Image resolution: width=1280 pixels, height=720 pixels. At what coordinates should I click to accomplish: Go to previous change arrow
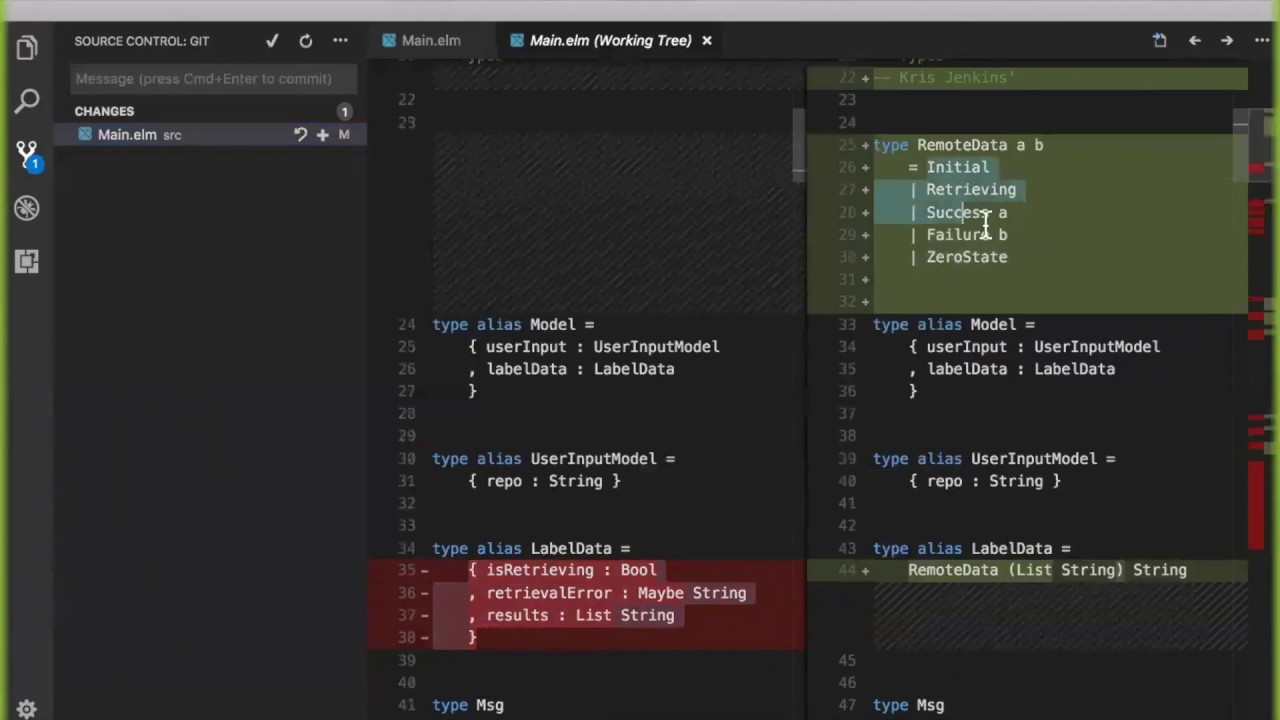[x=1194, y=41]
